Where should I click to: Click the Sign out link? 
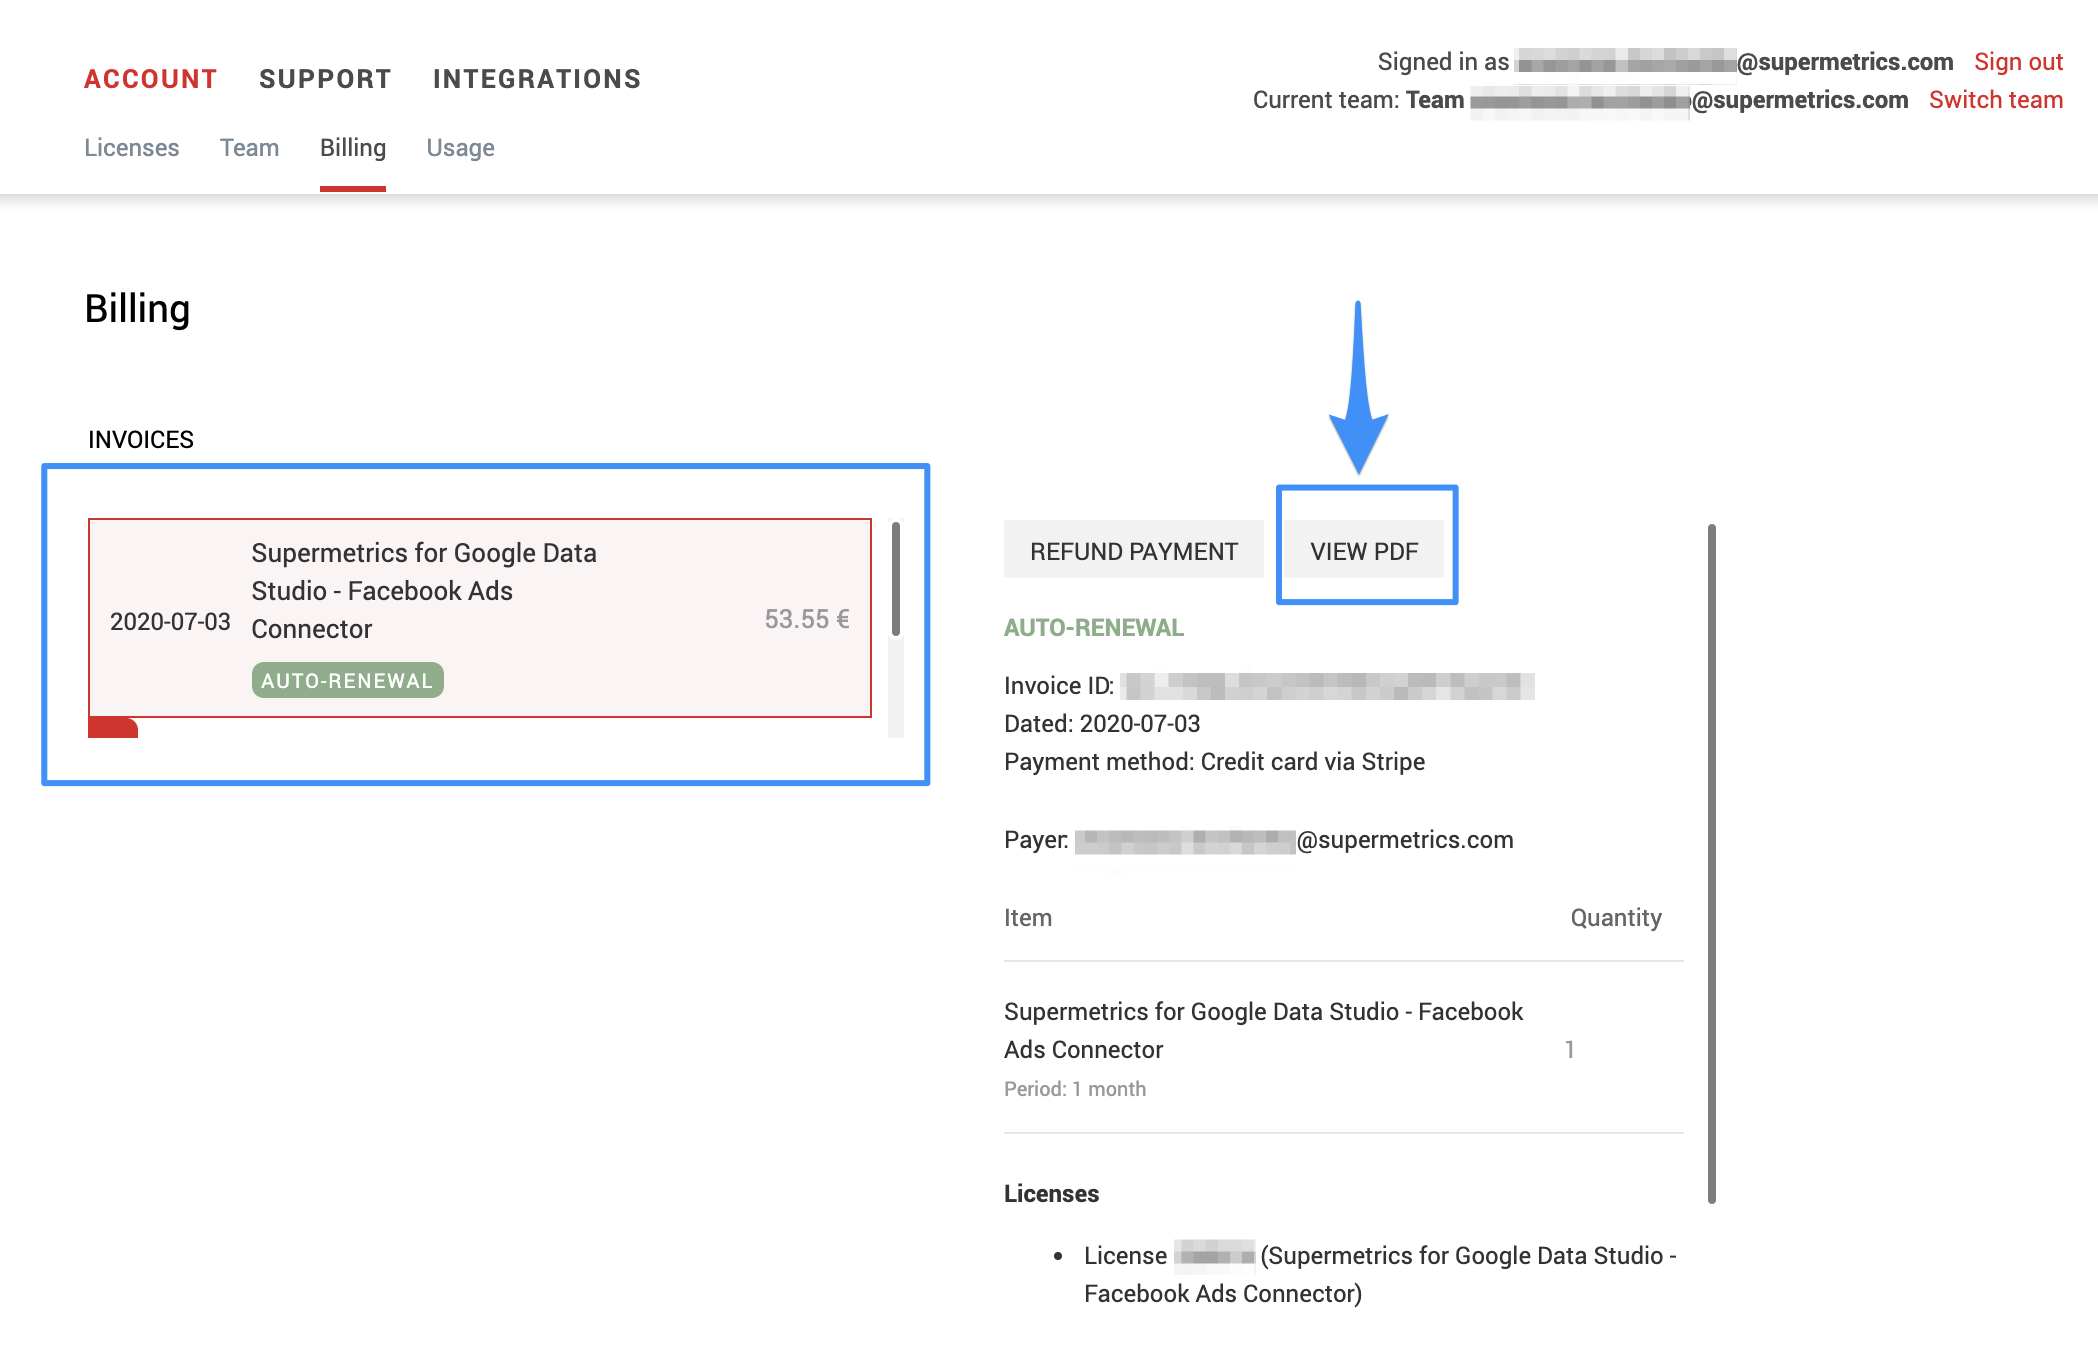(x=2018, y=62)
